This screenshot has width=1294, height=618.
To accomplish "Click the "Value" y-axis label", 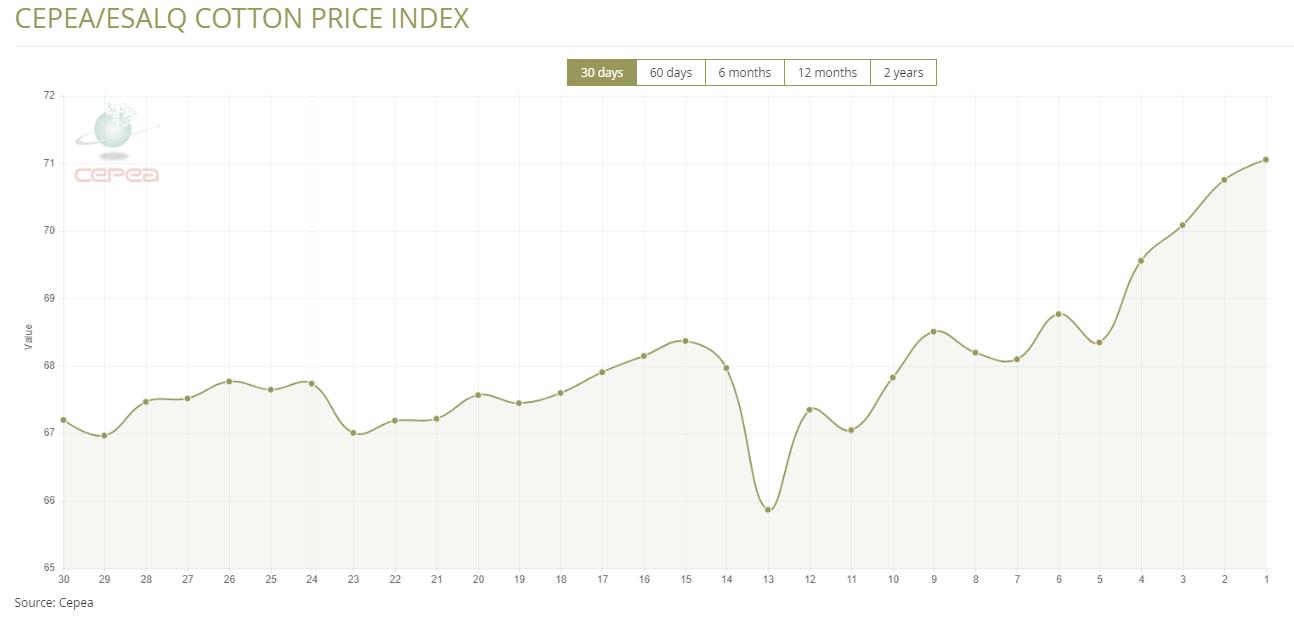I will coord(28,336).
